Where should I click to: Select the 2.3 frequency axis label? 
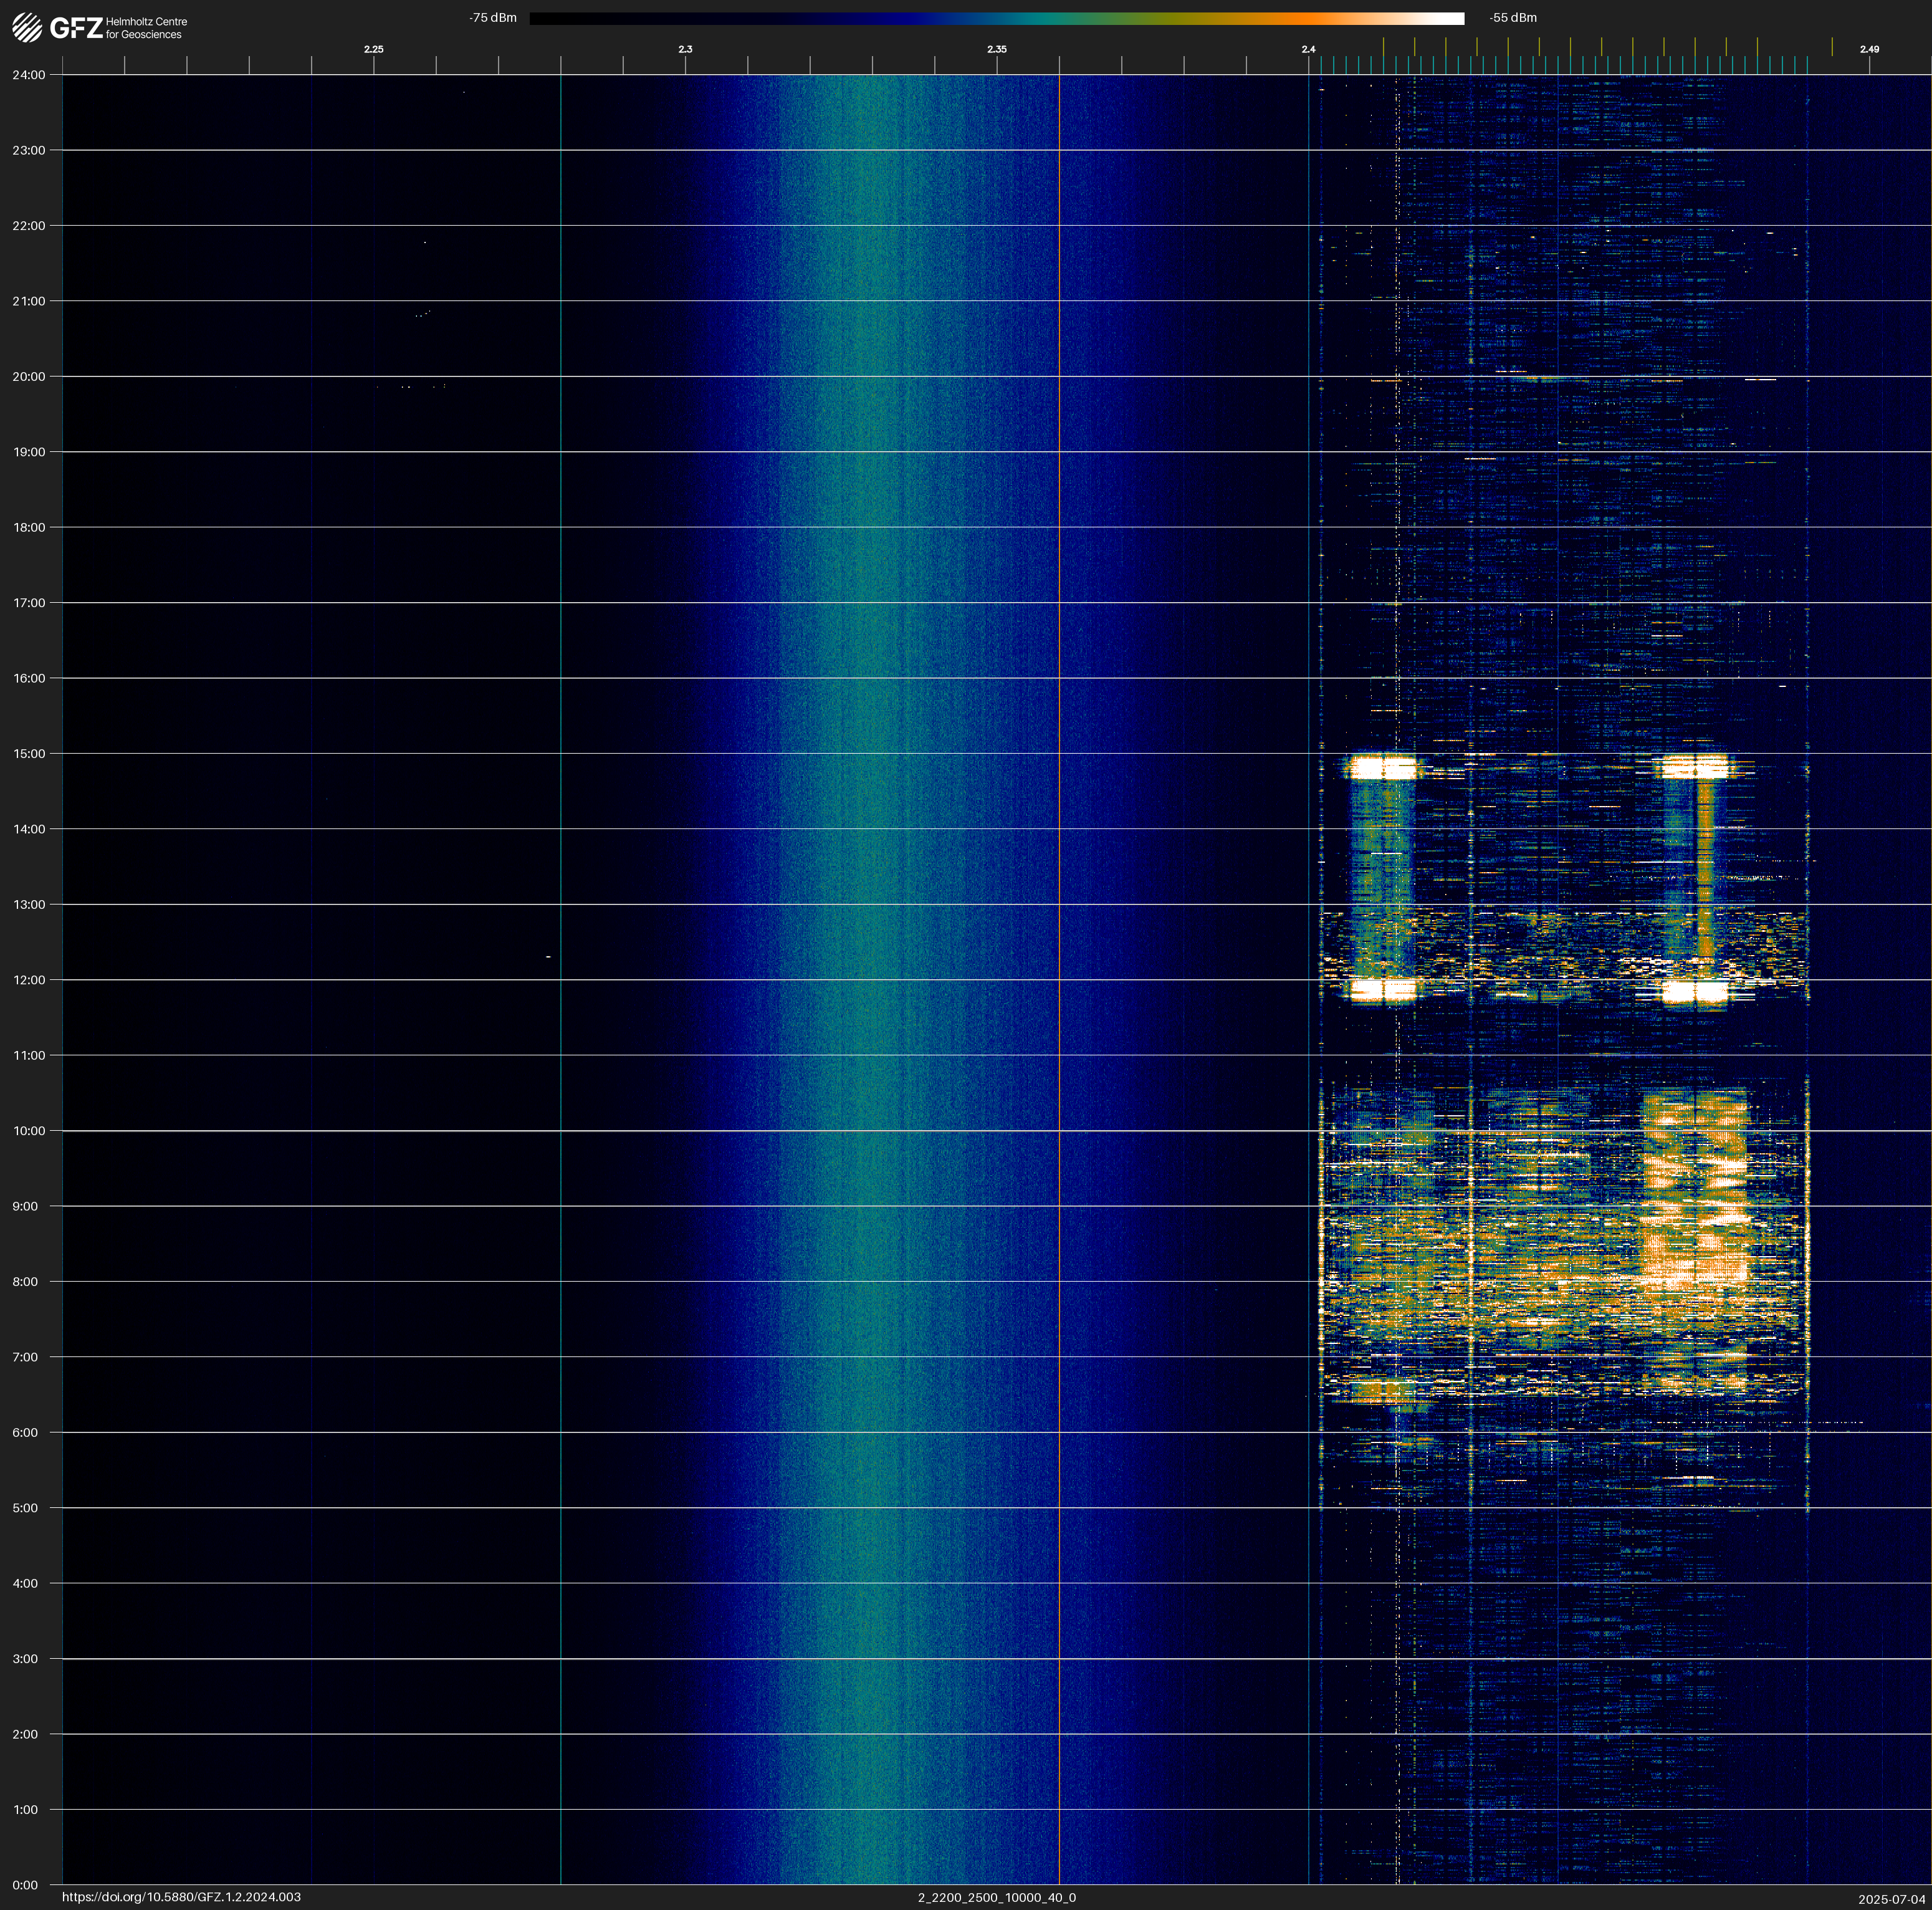point(685,49)
